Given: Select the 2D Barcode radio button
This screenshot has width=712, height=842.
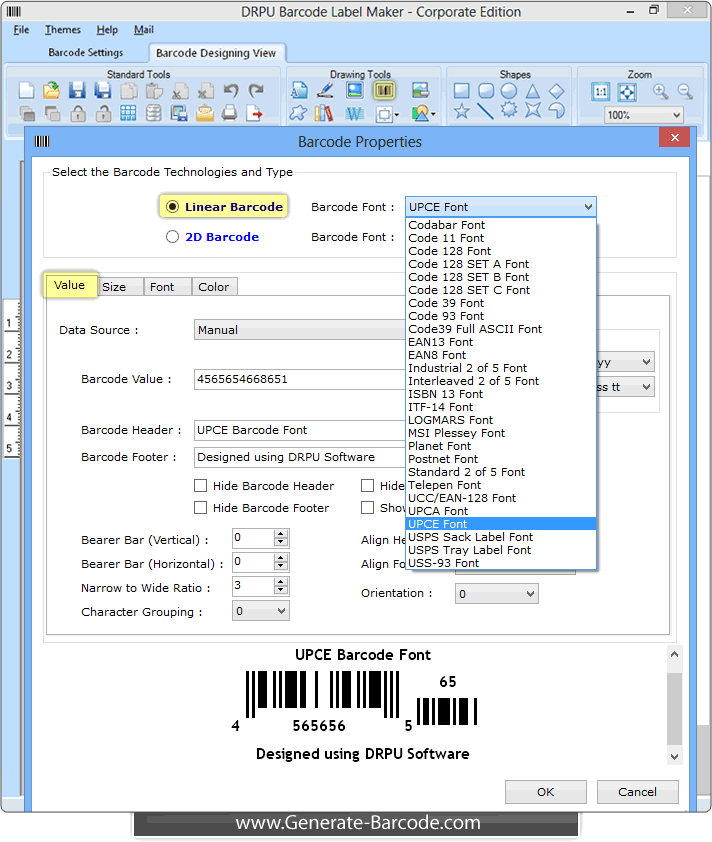Looking at the screenshot, I should pyautogui.click(x=173, y=237).
